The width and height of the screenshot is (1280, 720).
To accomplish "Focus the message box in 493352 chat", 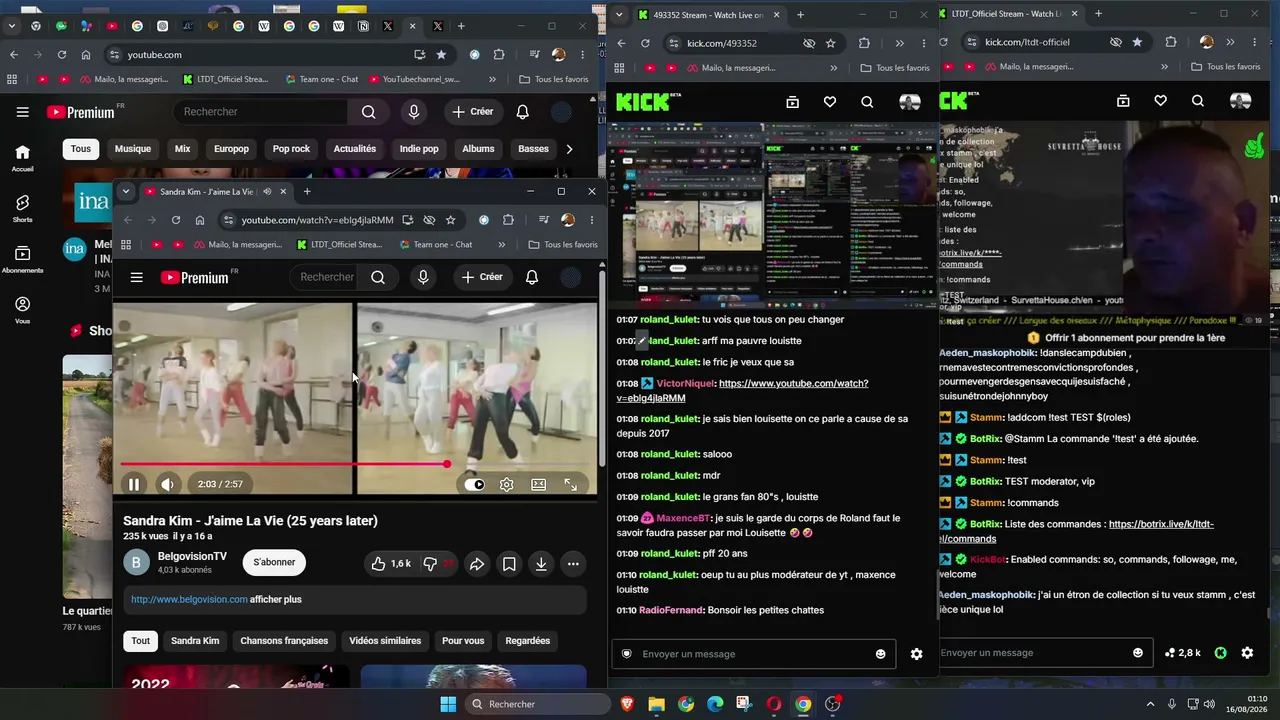I will pos(753,654).
